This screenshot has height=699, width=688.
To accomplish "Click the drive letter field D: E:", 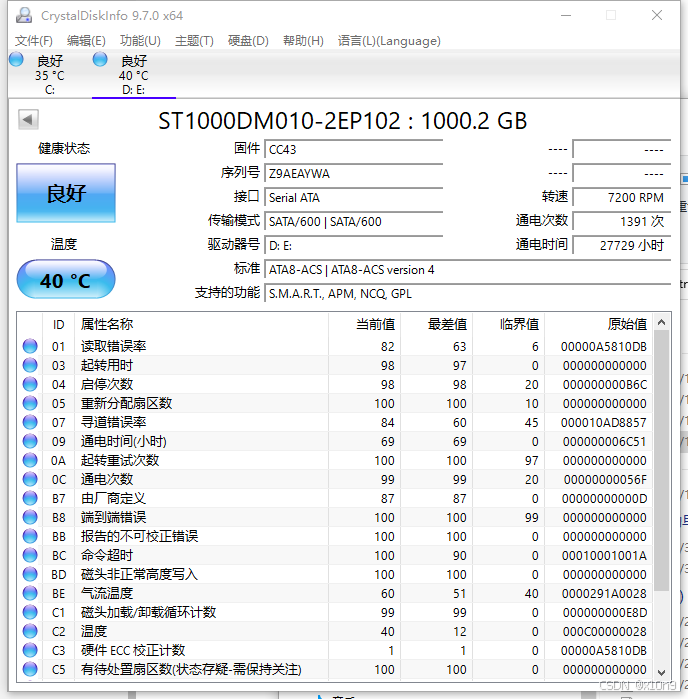I will pyautogui.click(x=354, y=246).
